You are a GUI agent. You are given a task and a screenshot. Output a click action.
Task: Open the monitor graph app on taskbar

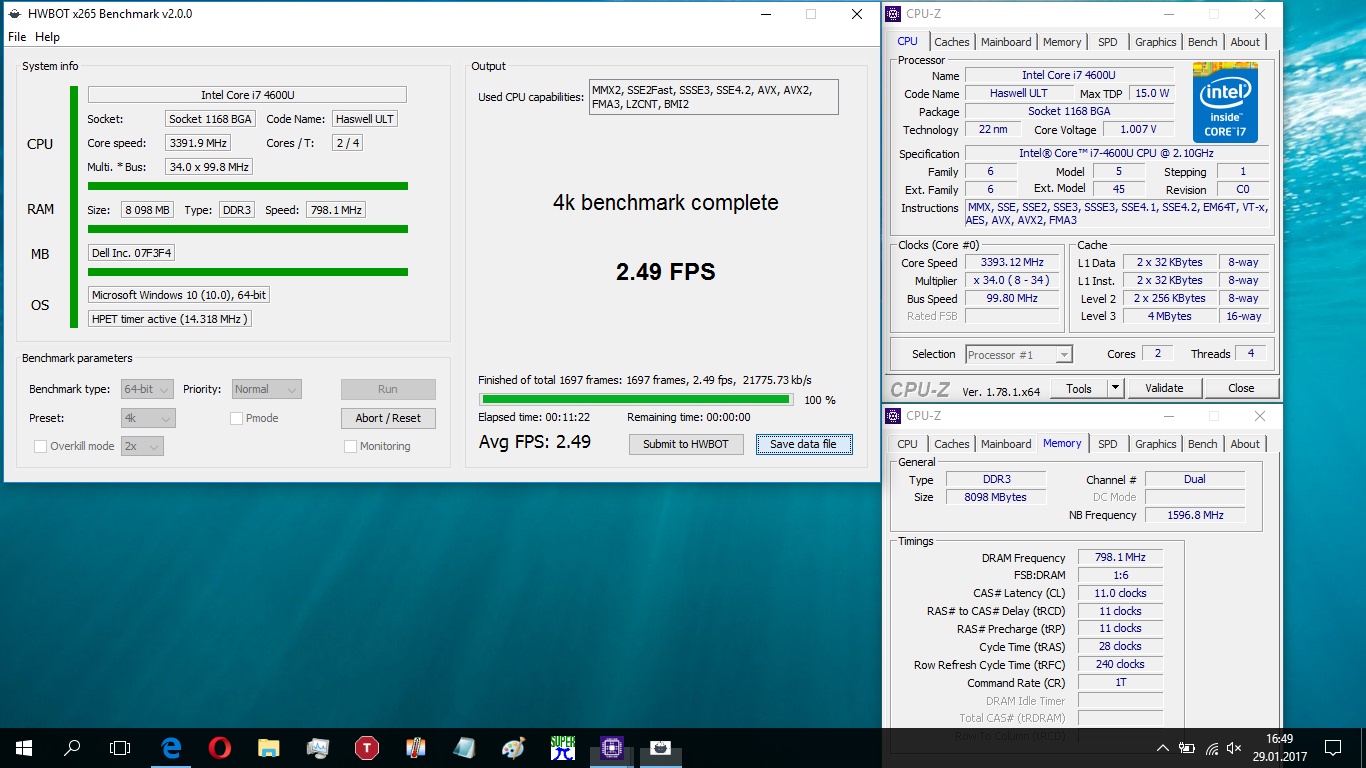pos(318,747)
